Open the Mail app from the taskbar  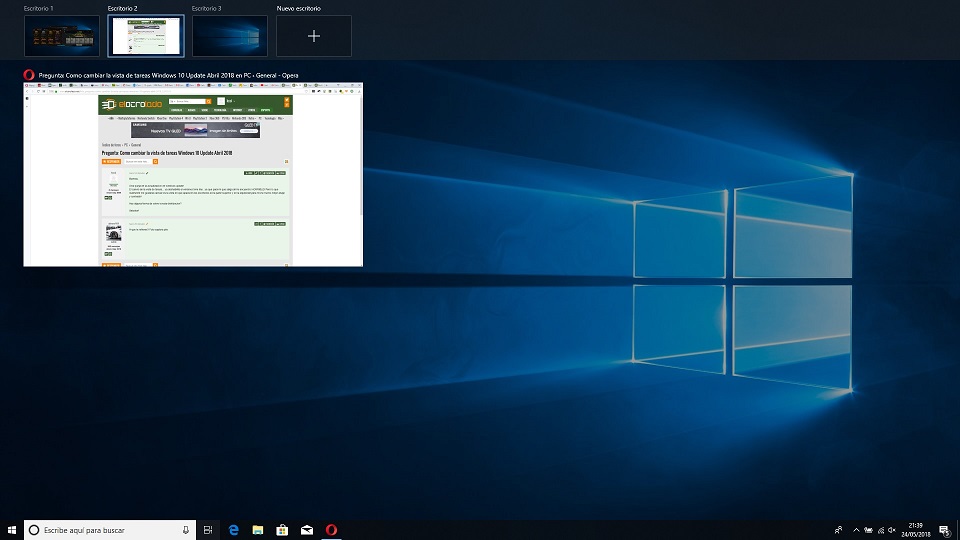306,530
